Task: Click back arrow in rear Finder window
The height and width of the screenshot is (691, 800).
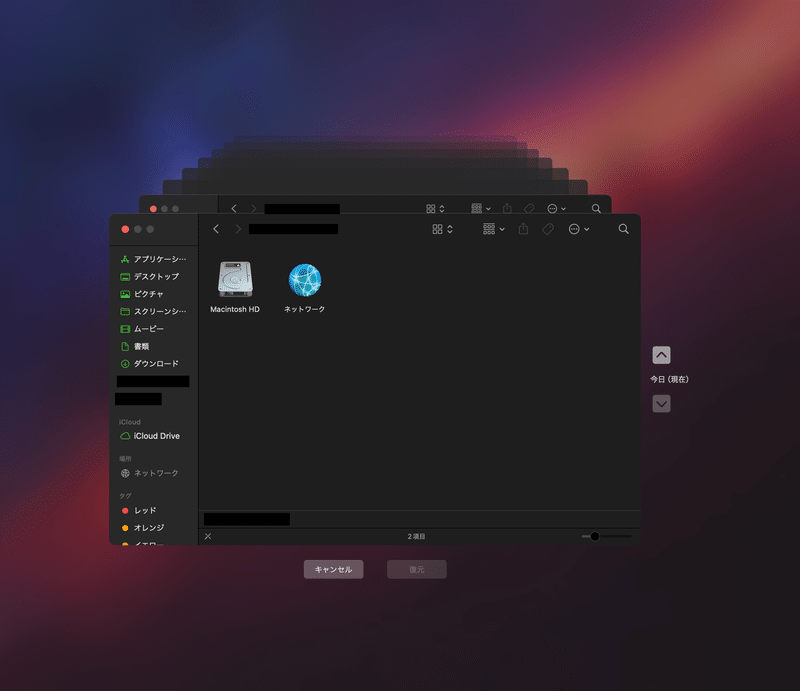Action: coord(234,208)
